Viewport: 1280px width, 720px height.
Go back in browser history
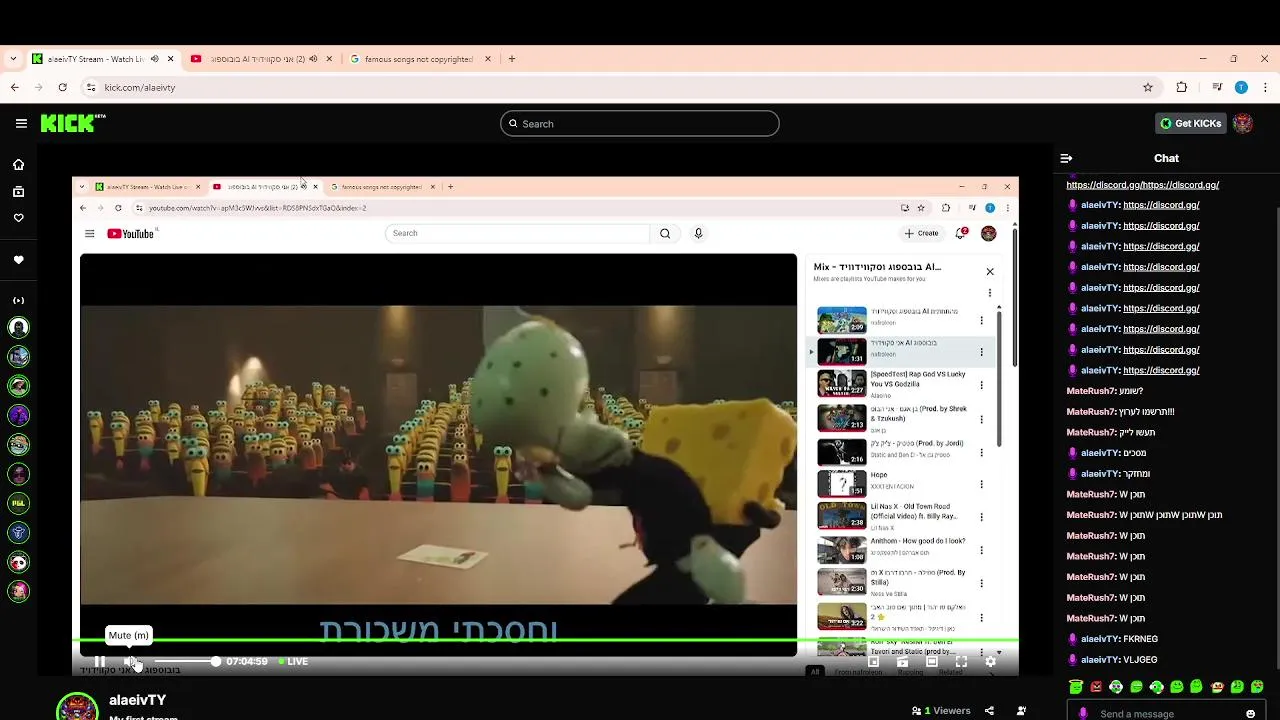(x=14, y=87)
